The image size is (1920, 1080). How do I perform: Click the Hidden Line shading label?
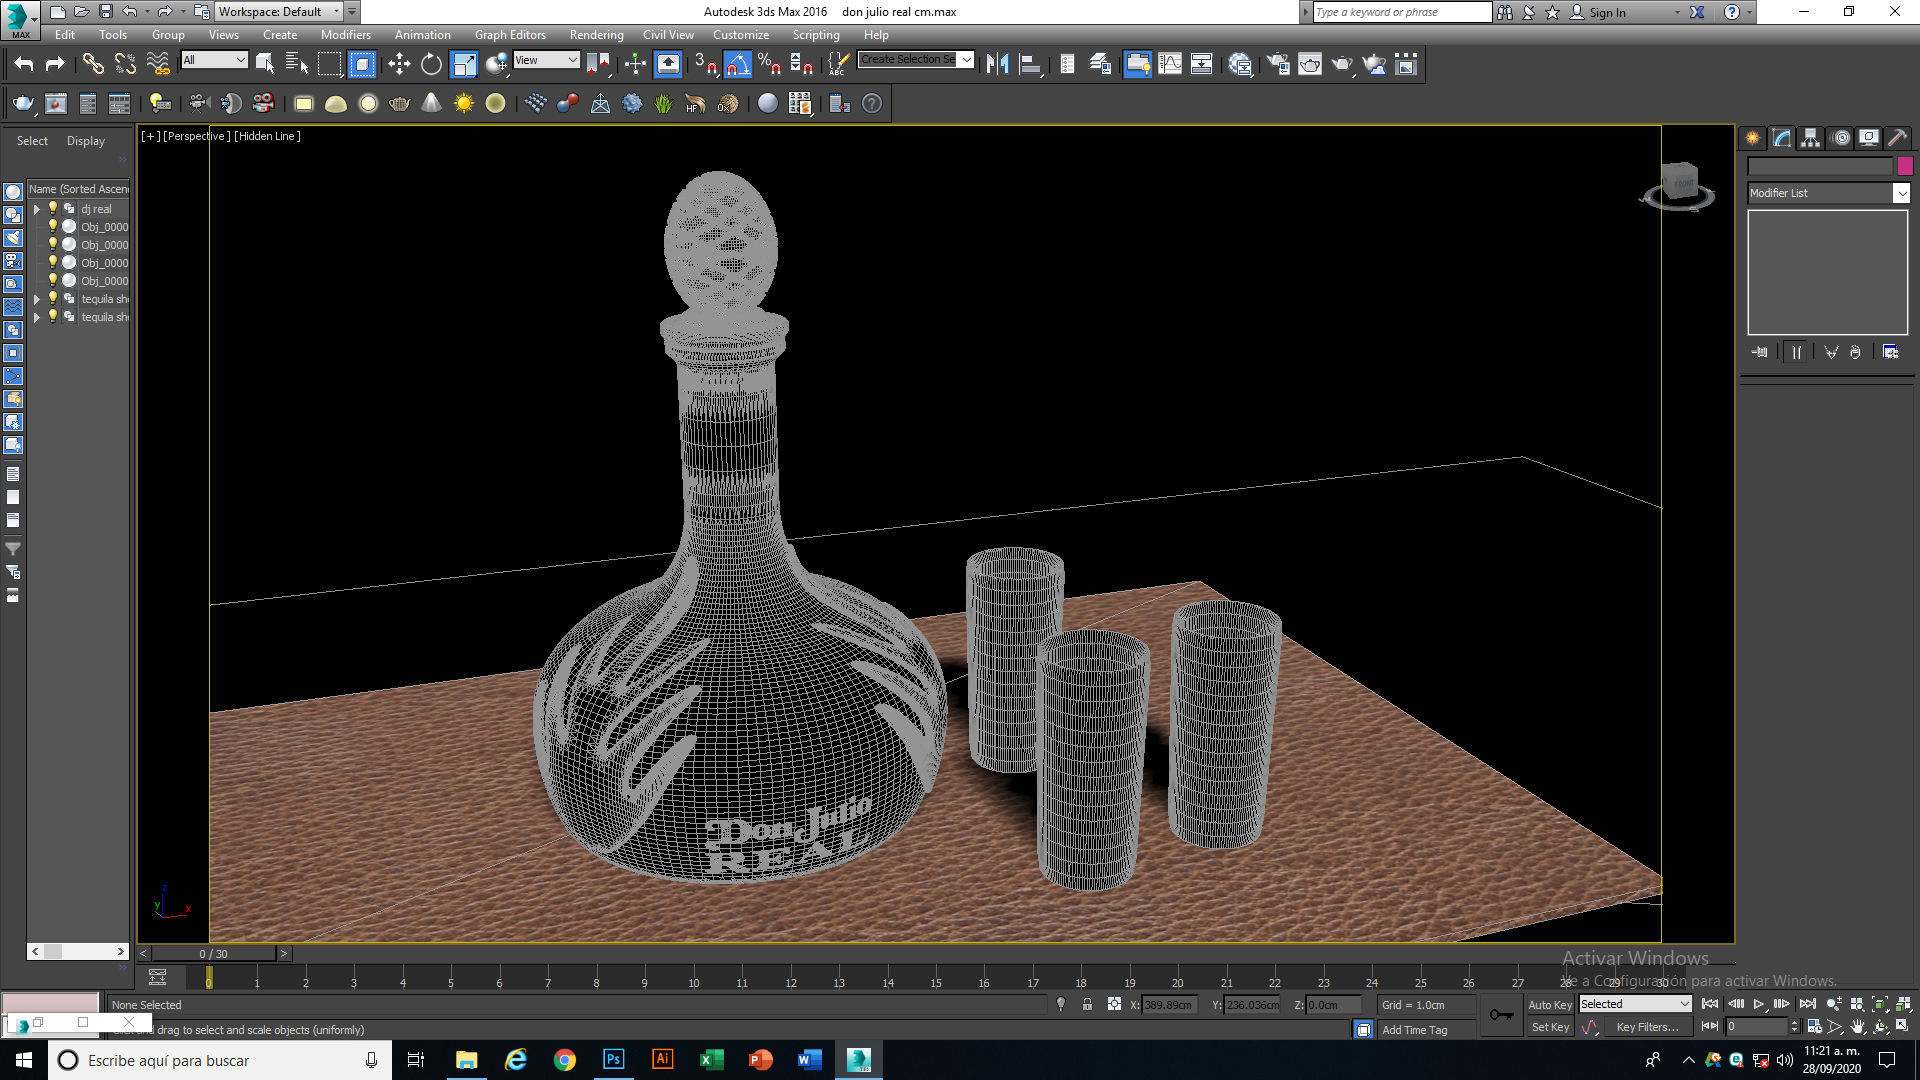[x=267, y=136]
